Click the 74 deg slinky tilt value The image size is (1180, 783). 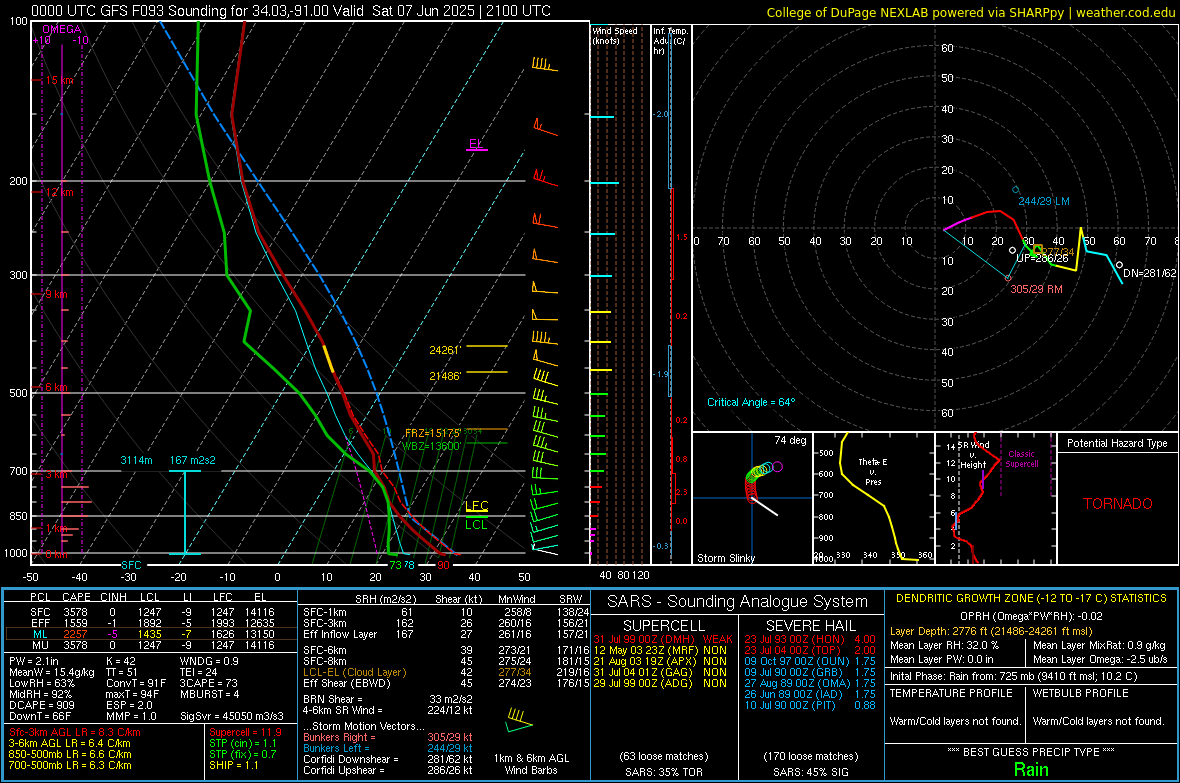(x=790, y=440)
